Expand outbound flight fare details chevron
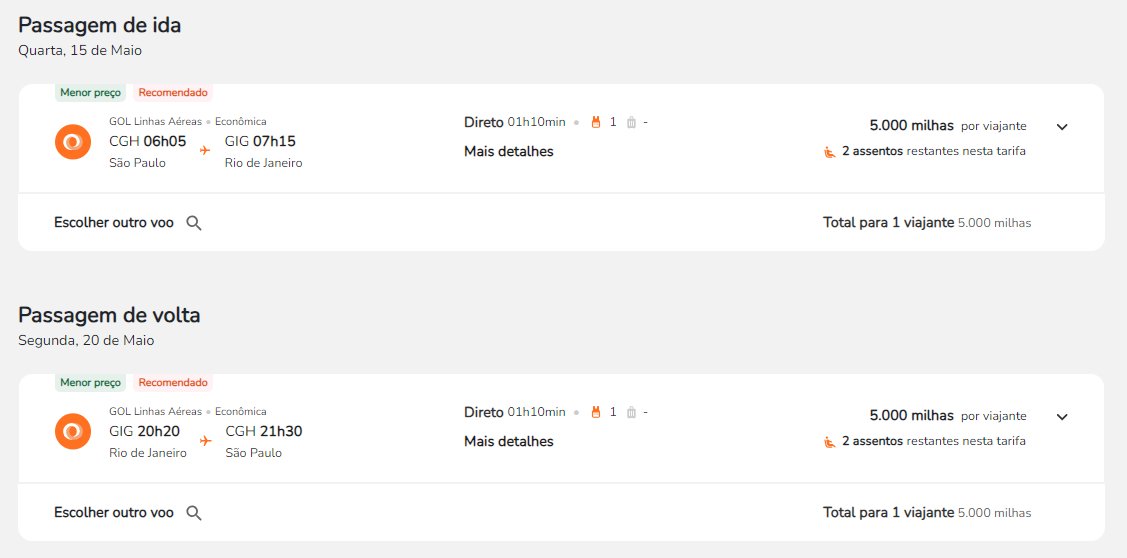Screen dimensions: 1127x558 (1062, 127)
